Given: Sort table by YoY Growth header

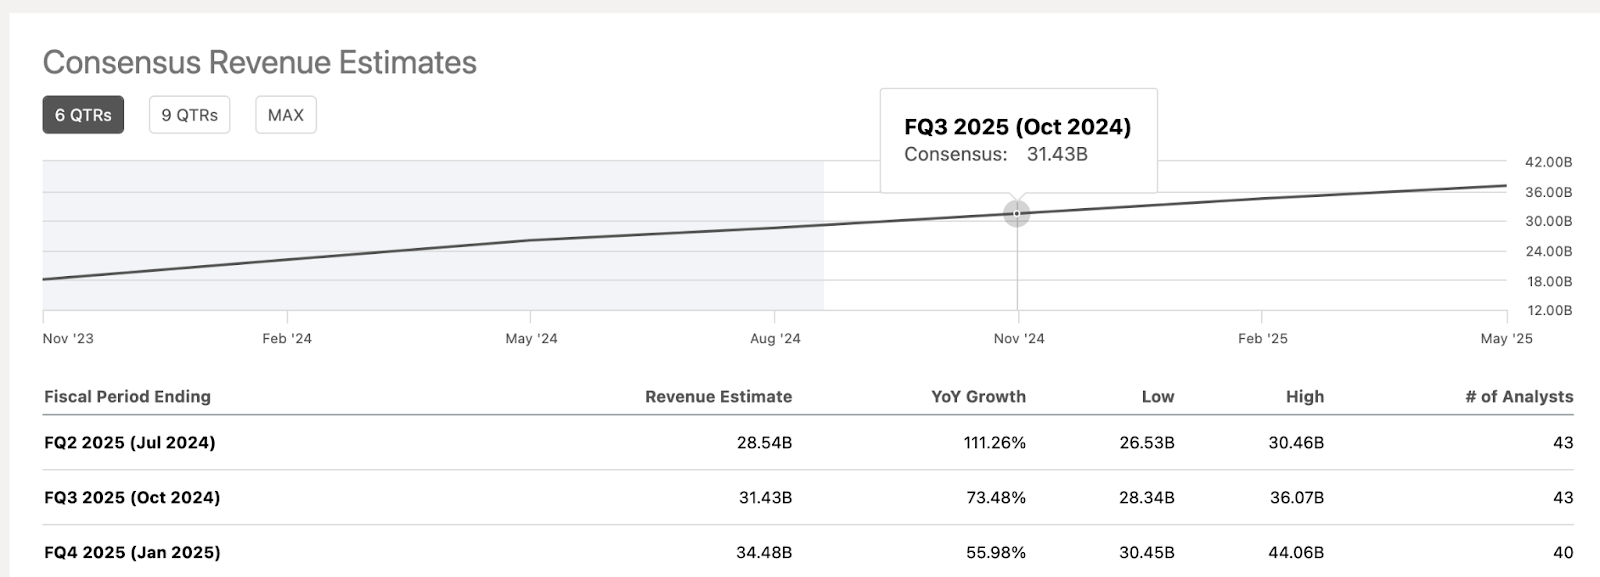Looking at the screenshot, I should pos(978,397).
